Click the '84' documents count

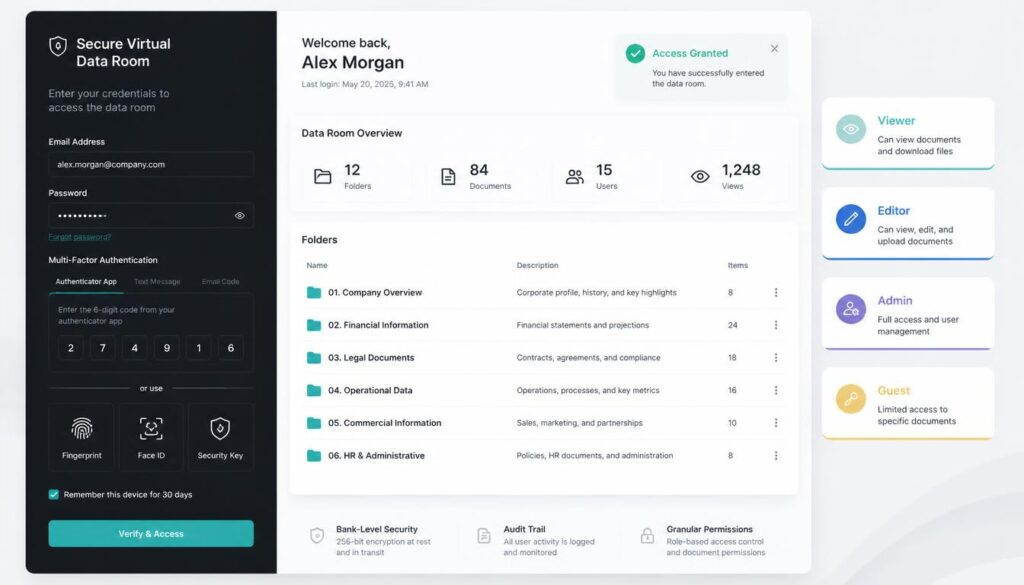(479, 170)
